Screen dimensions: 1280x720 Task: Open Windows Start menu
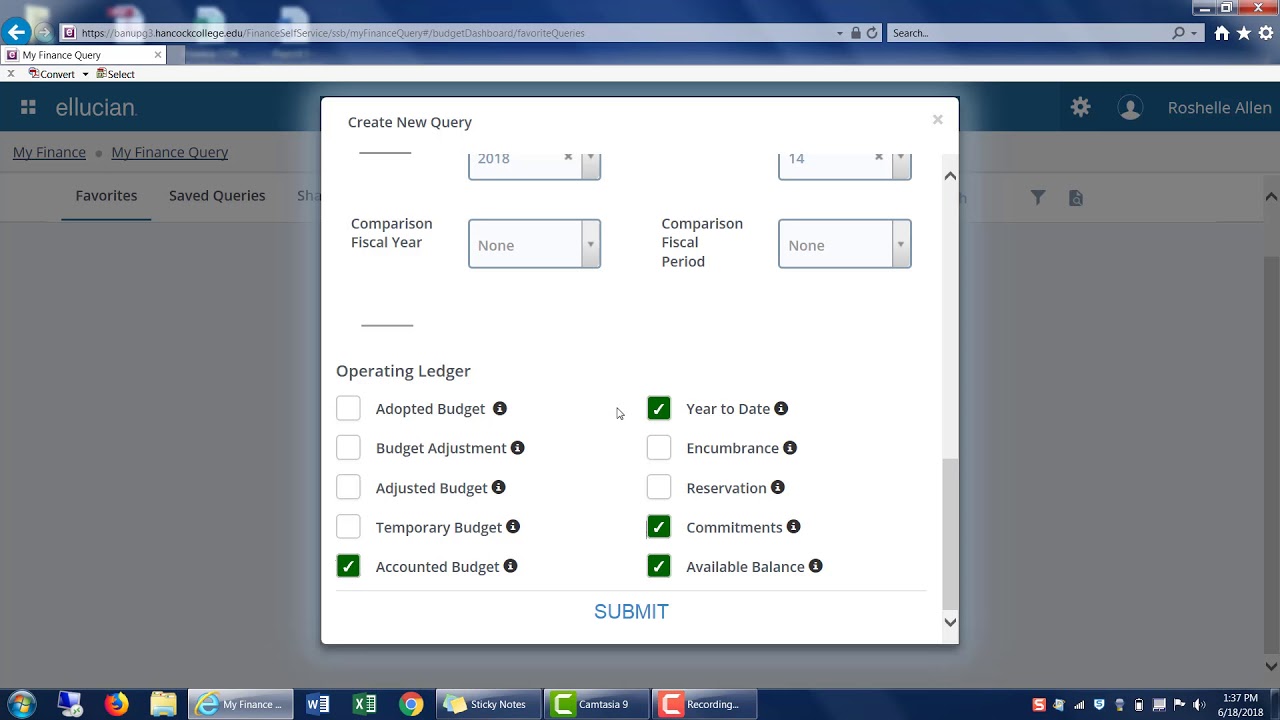click(x=22, y=704)
